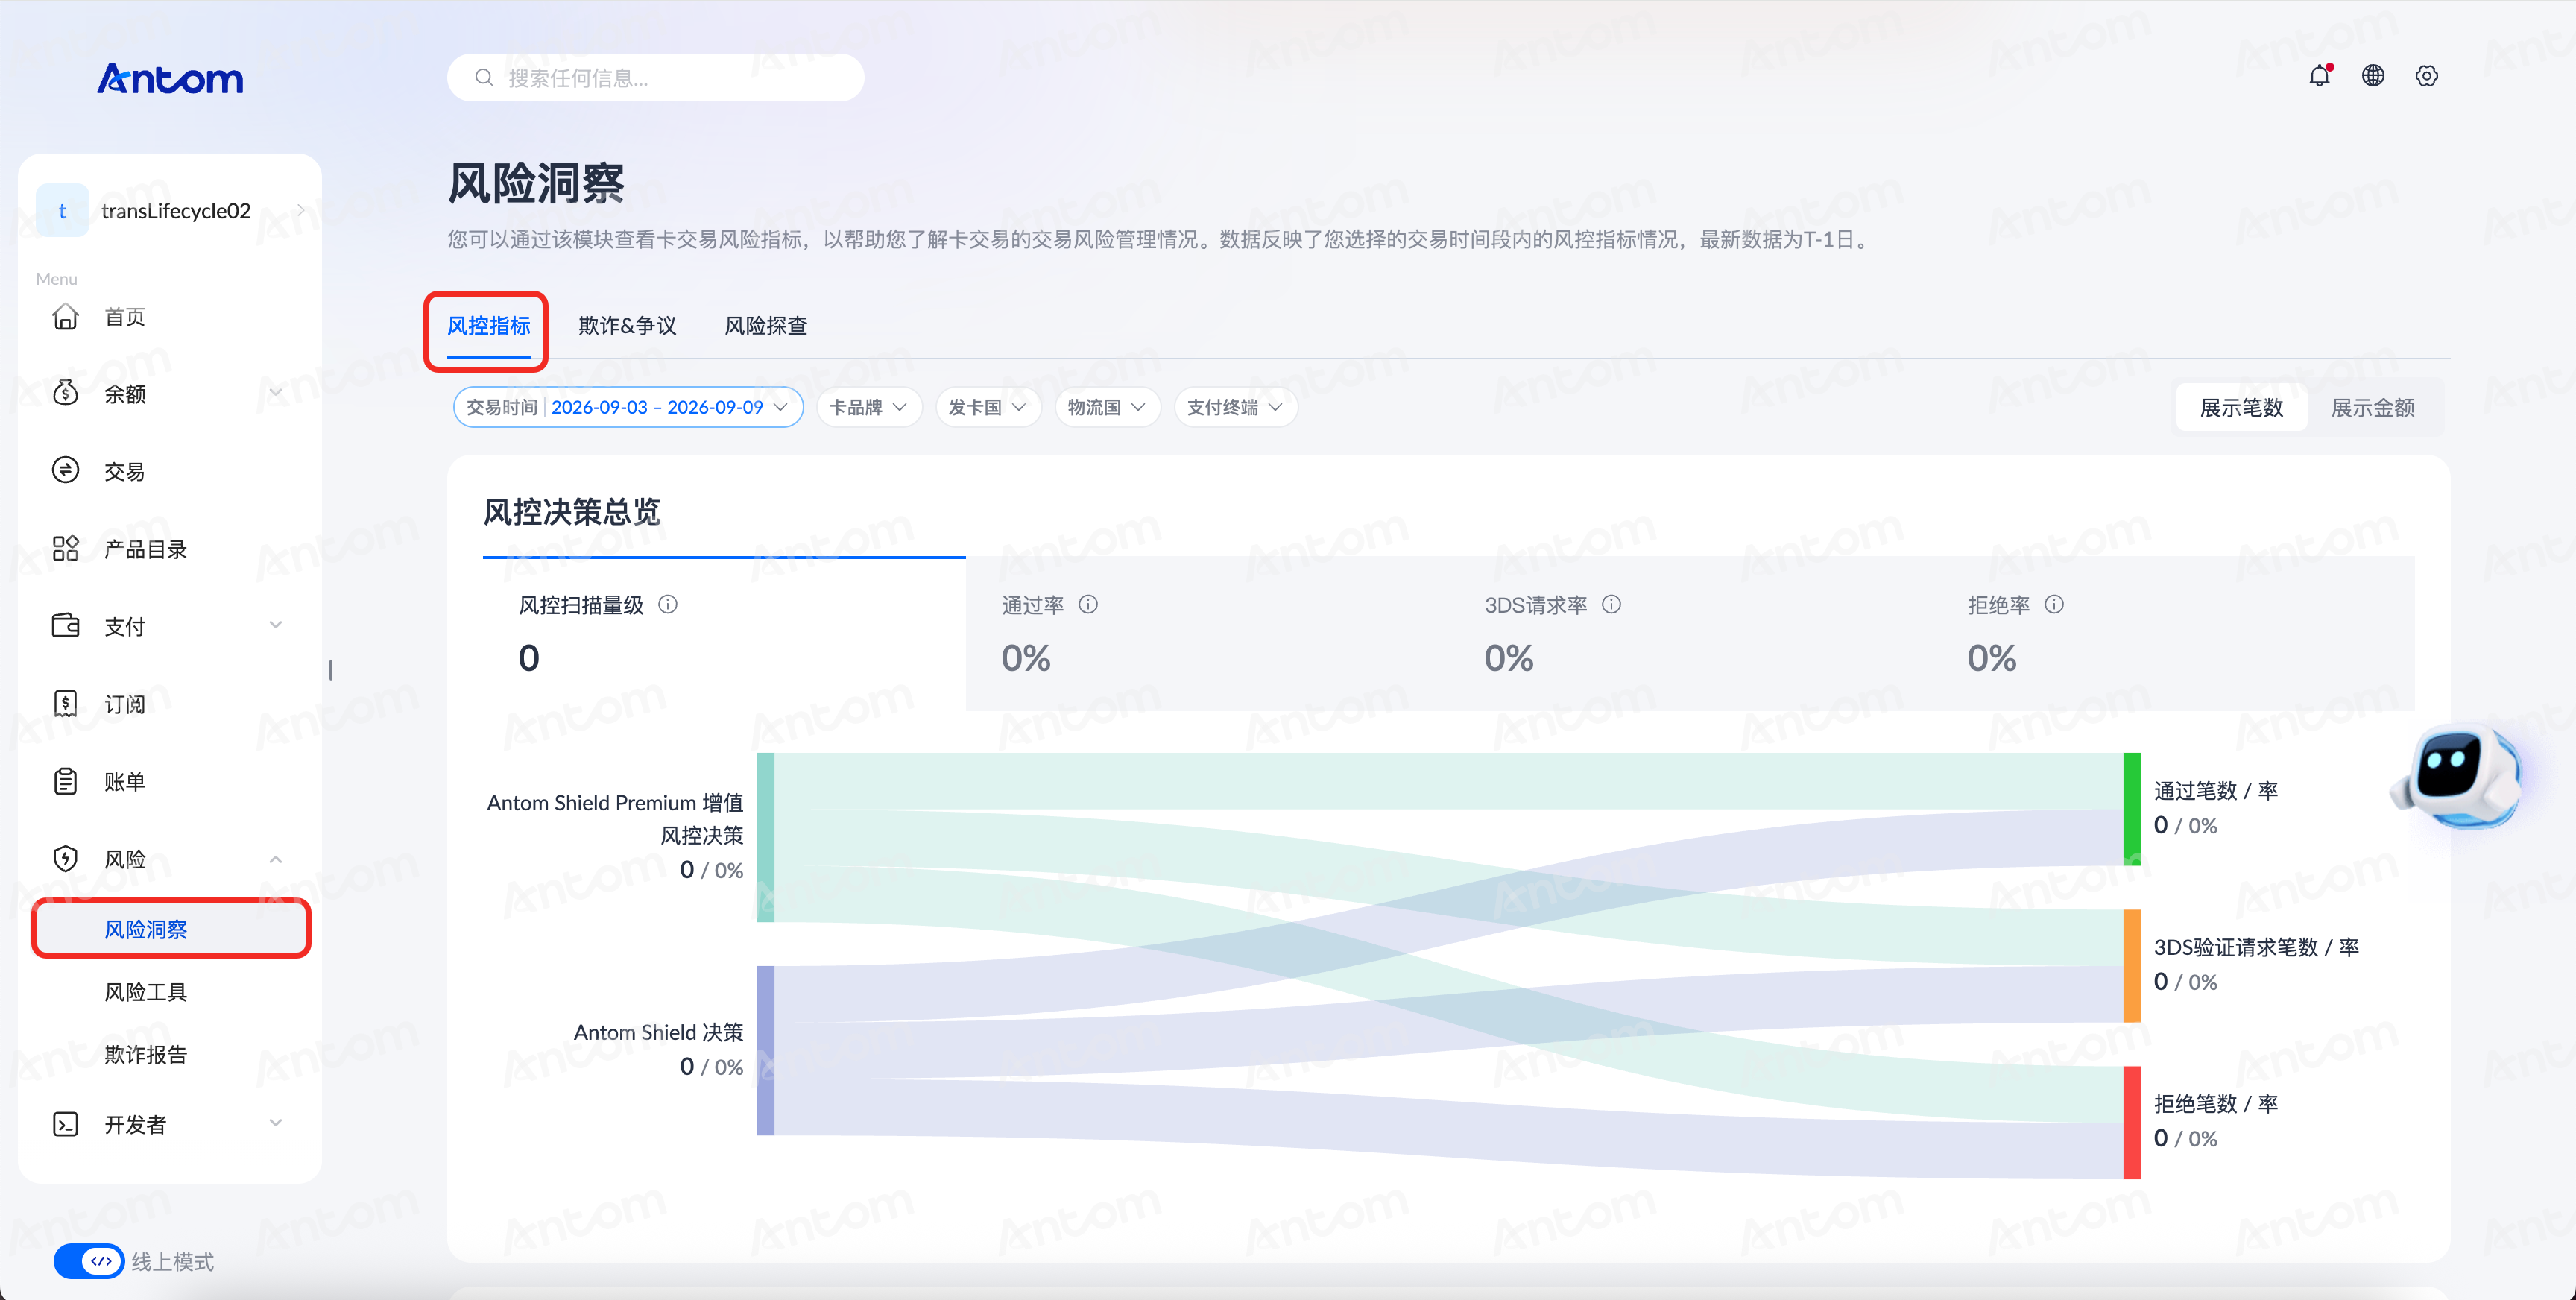2576x1300 pixels.
Task: Click info icon beside 通过率
Action: 1088,605
